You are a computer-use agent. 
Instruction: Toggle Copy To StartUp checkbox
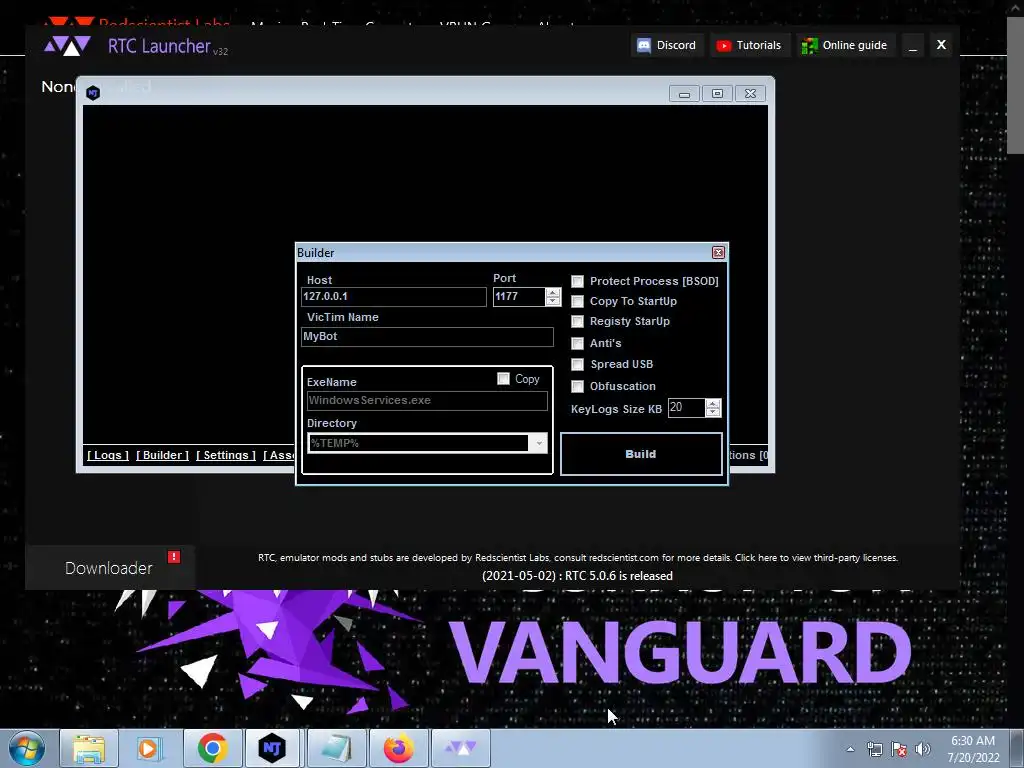[x=577, y=302]
